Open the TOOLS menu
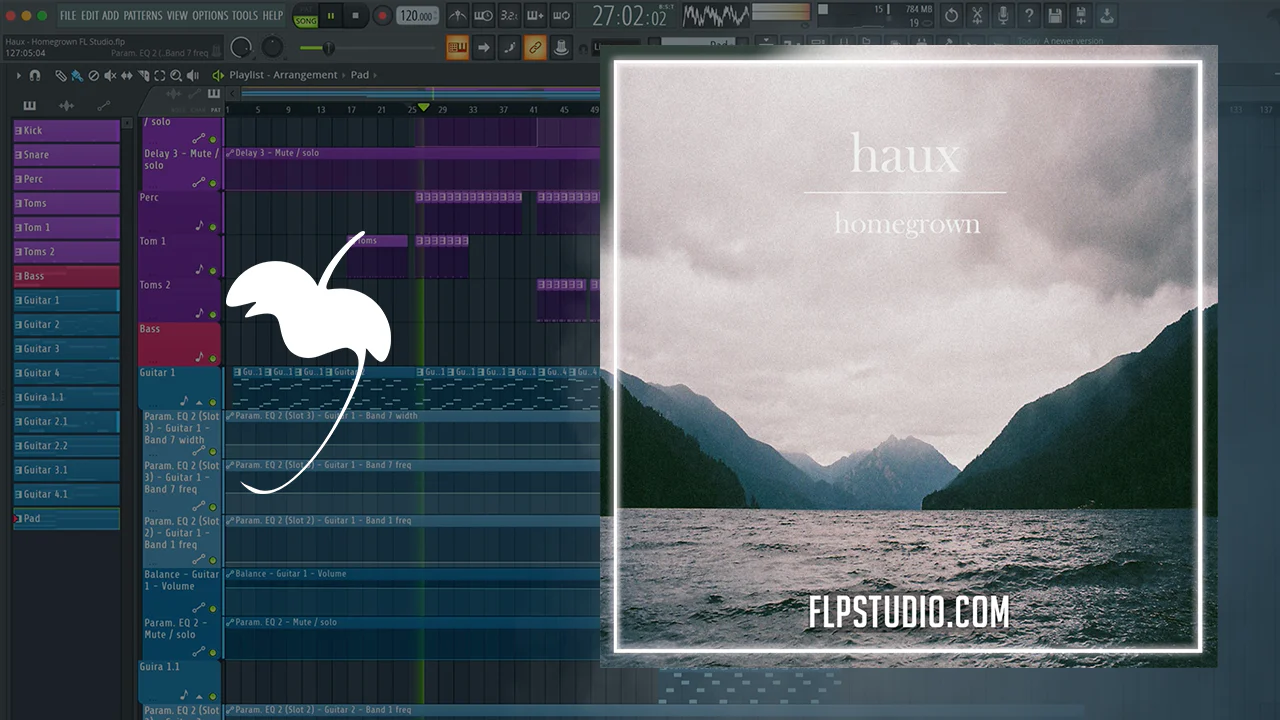The image size is (1280, 720). 245,16
